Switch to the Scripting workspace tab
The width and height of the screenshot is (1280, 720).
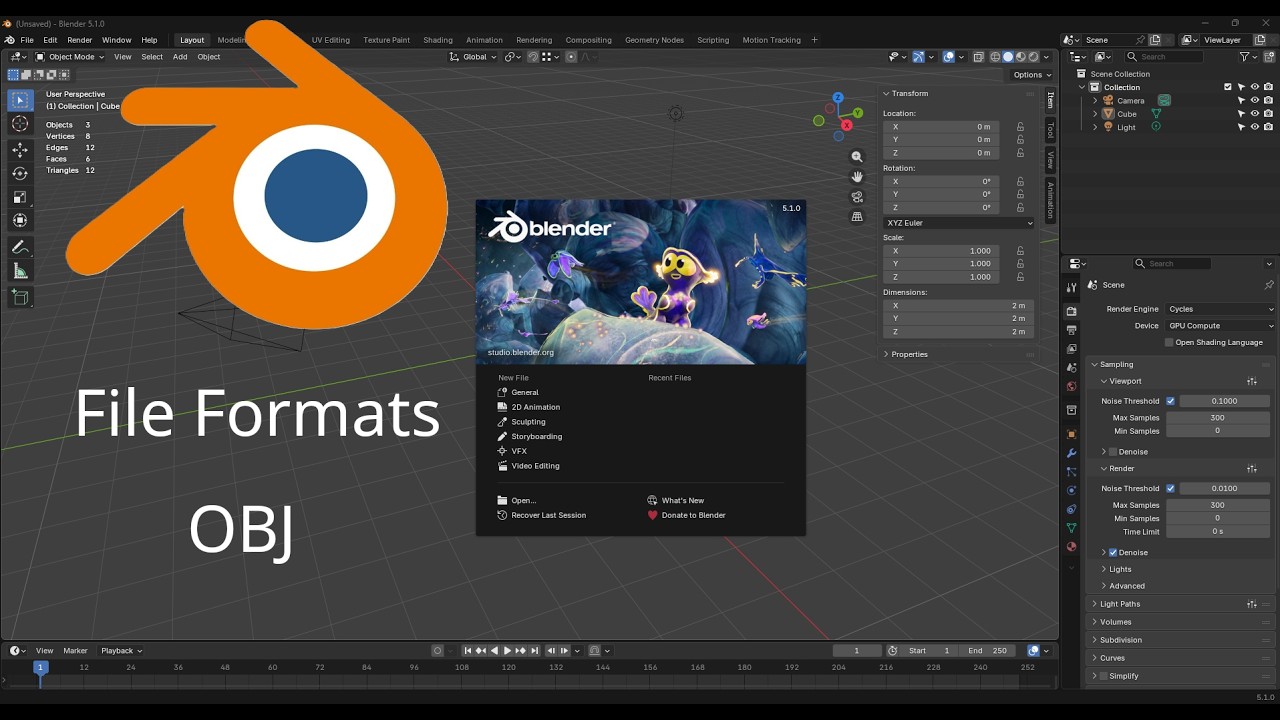pos(713,40)
